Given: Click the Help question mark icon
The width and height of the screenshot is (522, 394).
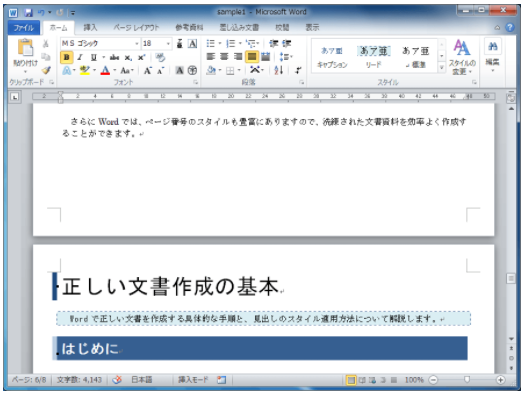Looking at the screenshot, I should tap(510, 27).
